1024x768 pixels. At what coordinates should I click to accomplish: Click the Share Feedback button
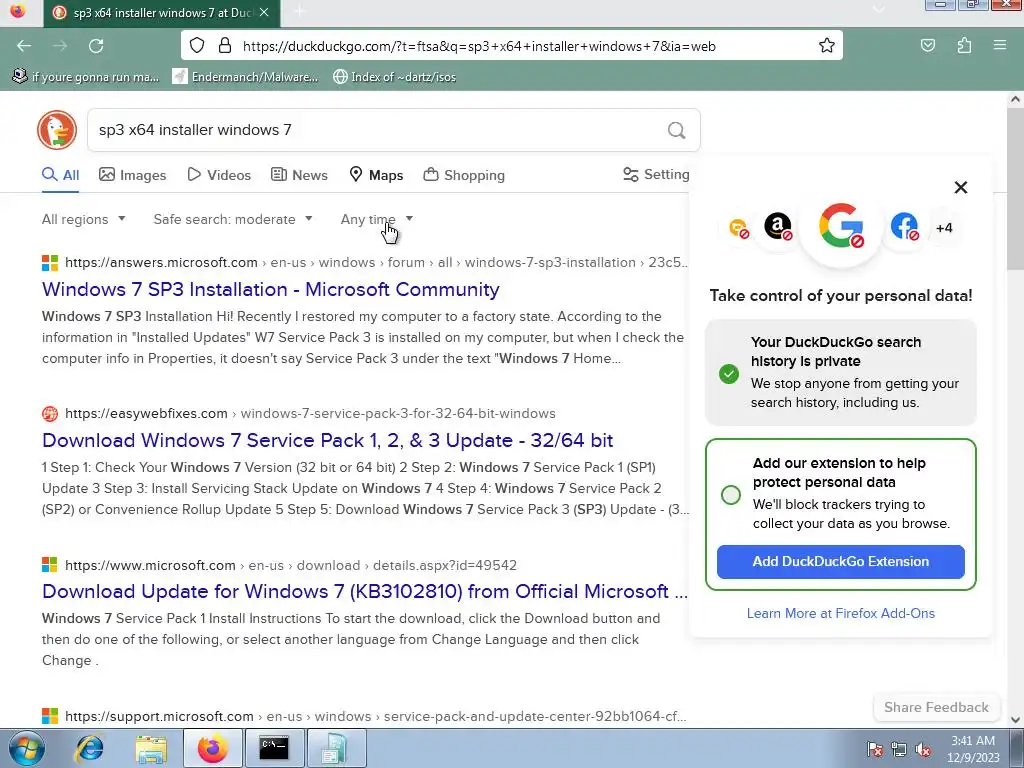pos(936,707)
